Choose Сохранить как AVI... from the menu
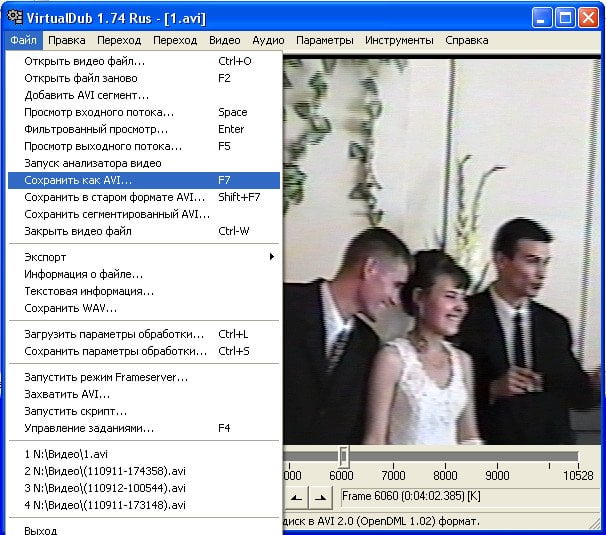 [x=78, y=180]
